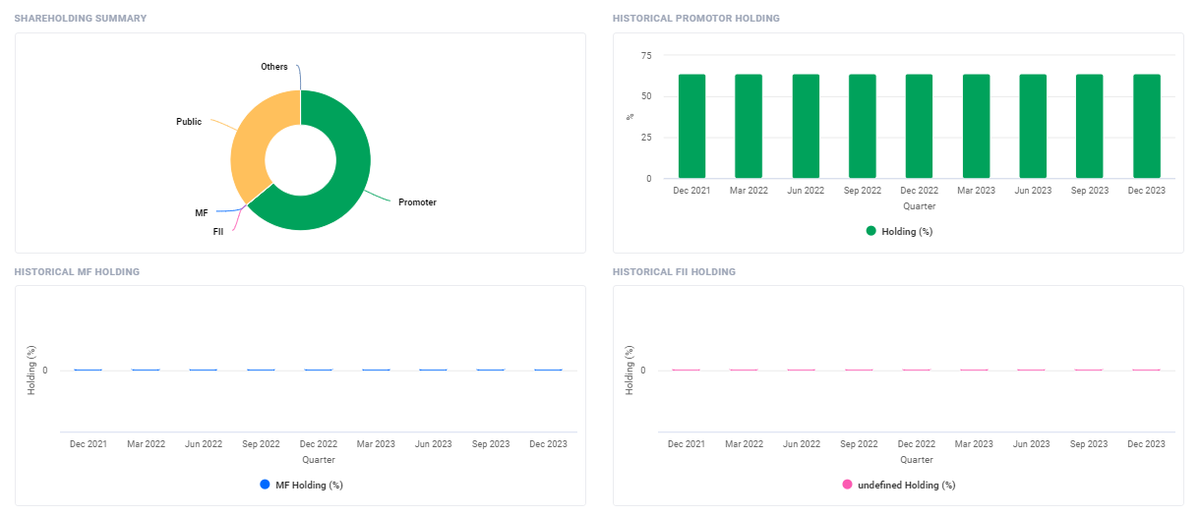Select the orange Public slice of the donut
Screen dimensions: 1200x516
(250, 150)
